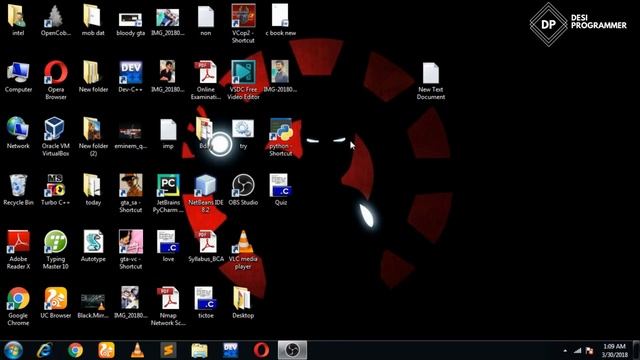This screenshot has height=360, width=640.
Task: Select the gta_sa Shortcut icon
Action: coord(131,186)
